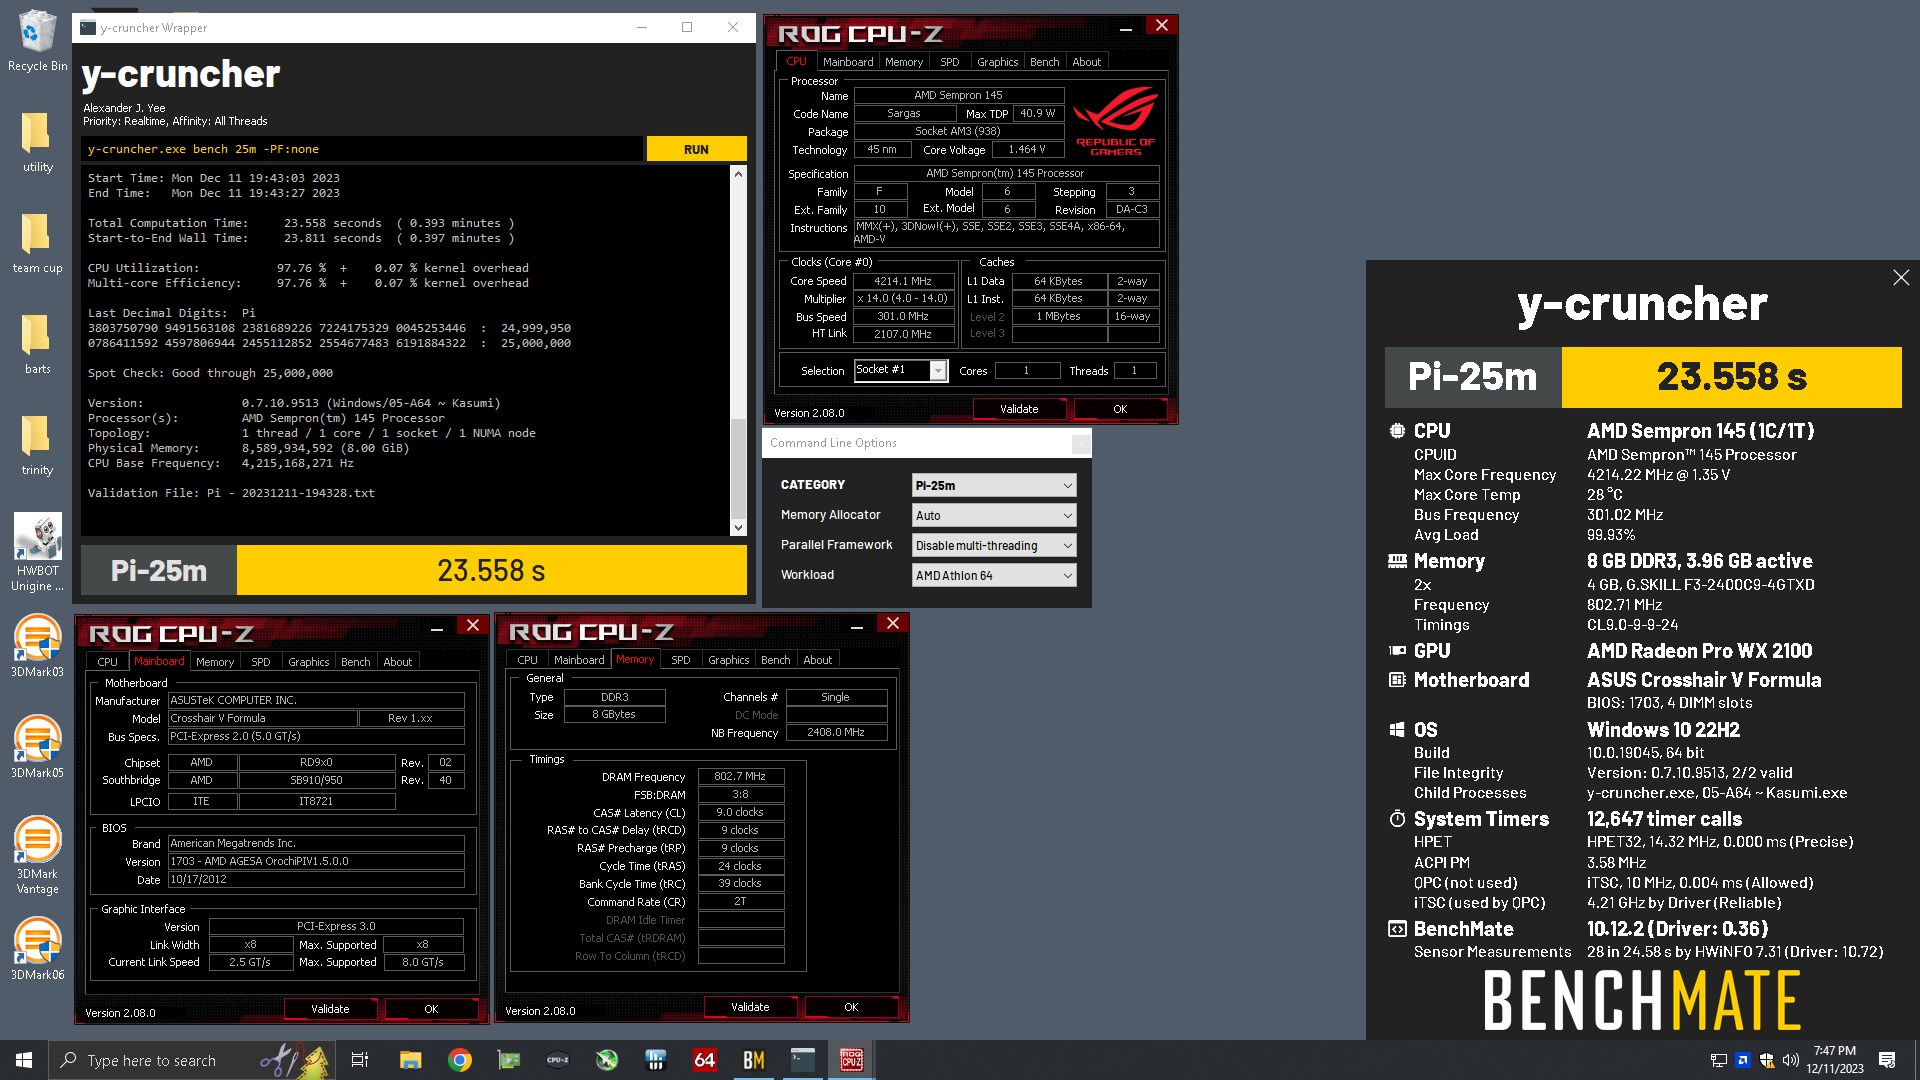The height and width of the screenshot is (1080, 1920).
Task: Launch the 3DMark05 desktop shortcut
Action: click(x=37, y=748)
